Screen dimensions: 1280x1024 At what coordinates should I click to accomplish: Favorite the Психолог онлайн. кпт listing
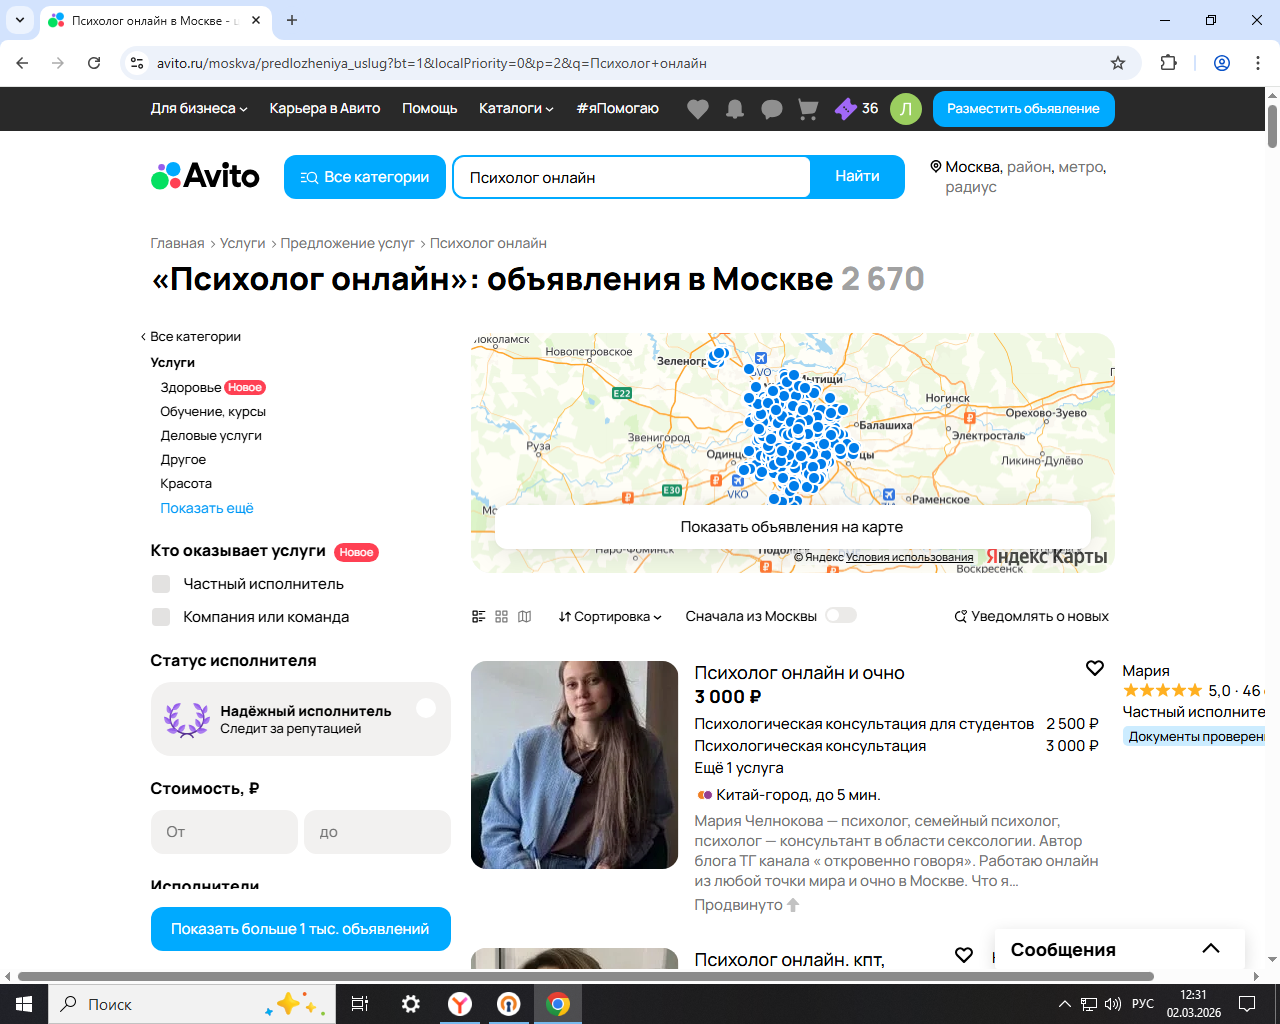964,955
